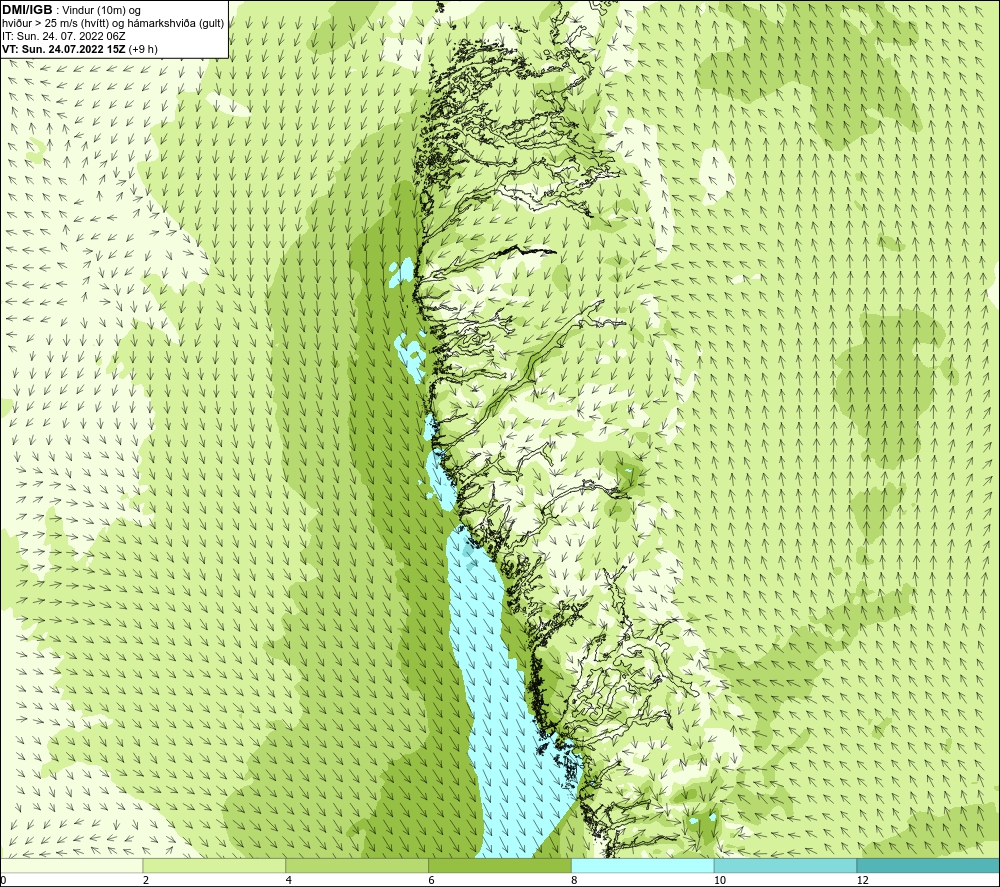Click the 'hviður > 25 m/s (hvítt)' legend line
The image size is (1000, 887).
pyautogui.click(x=114, y=24)
